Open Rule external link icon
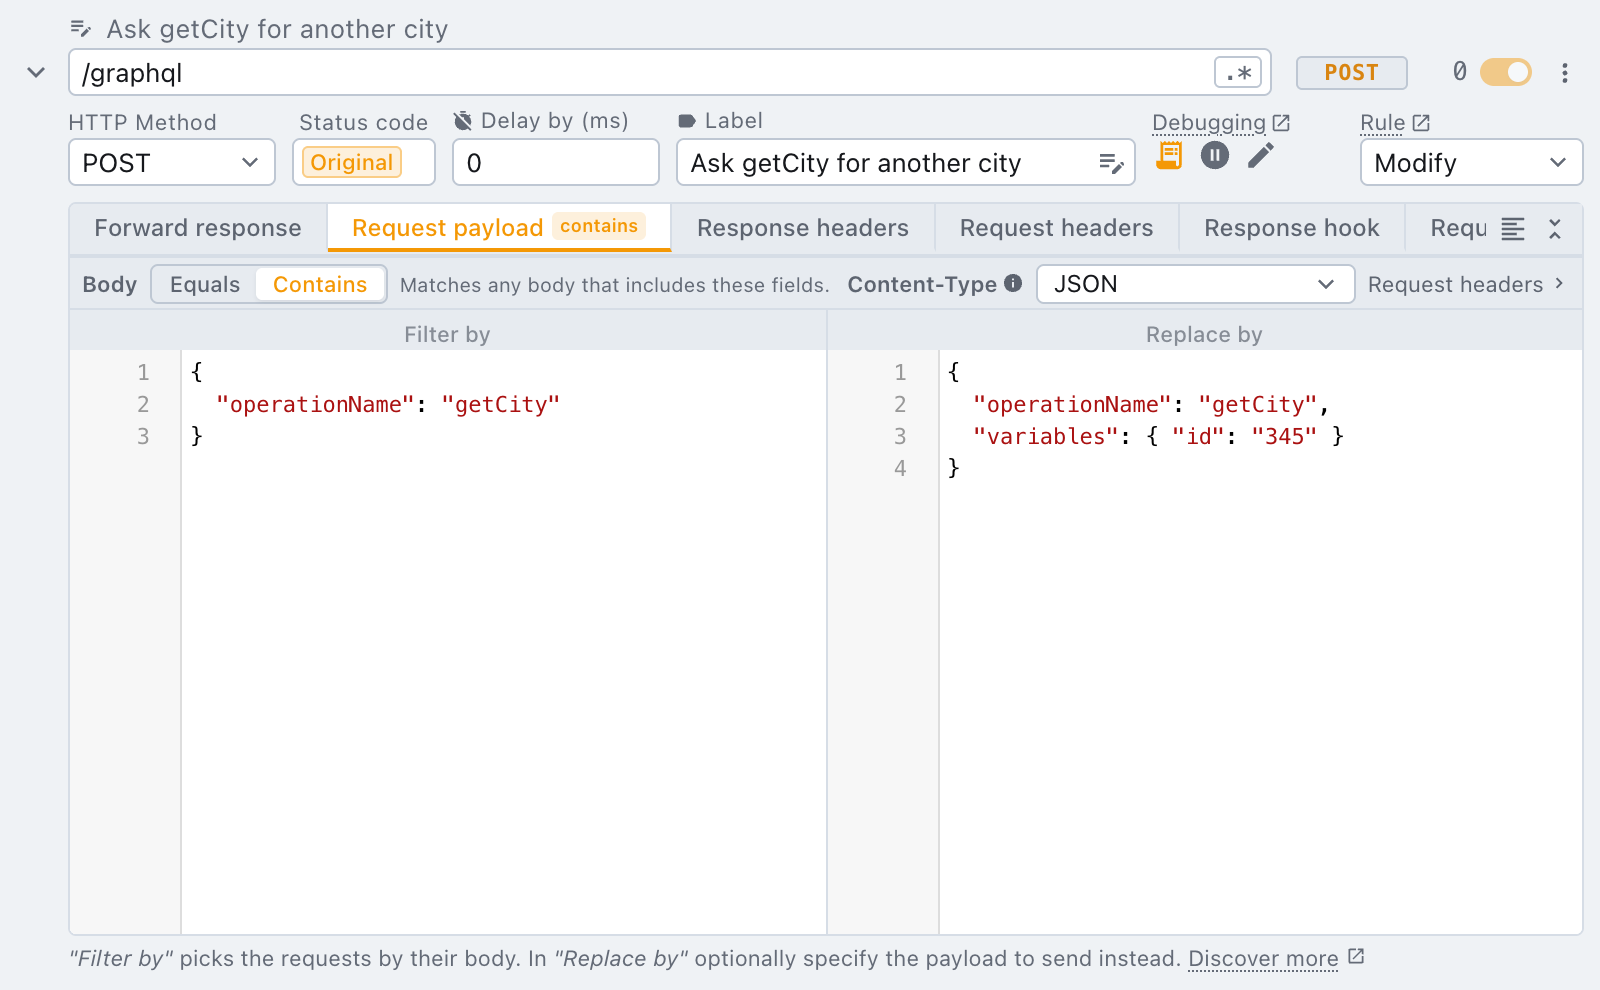 click(1421, 123)
